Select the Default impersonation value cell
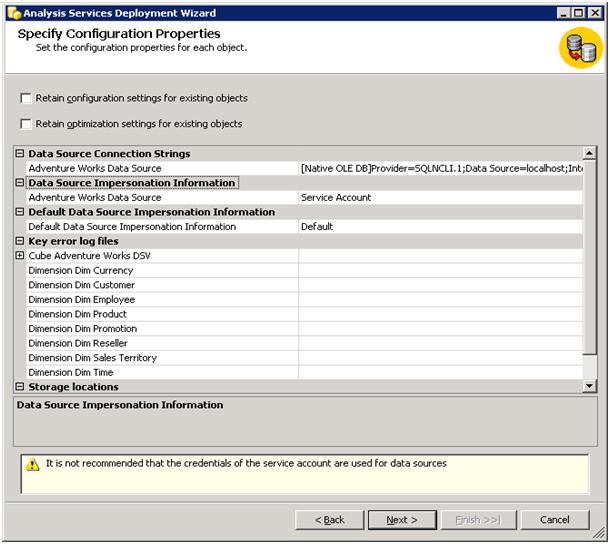The width and height of the screenshot is (610, 544). point(441,226)
